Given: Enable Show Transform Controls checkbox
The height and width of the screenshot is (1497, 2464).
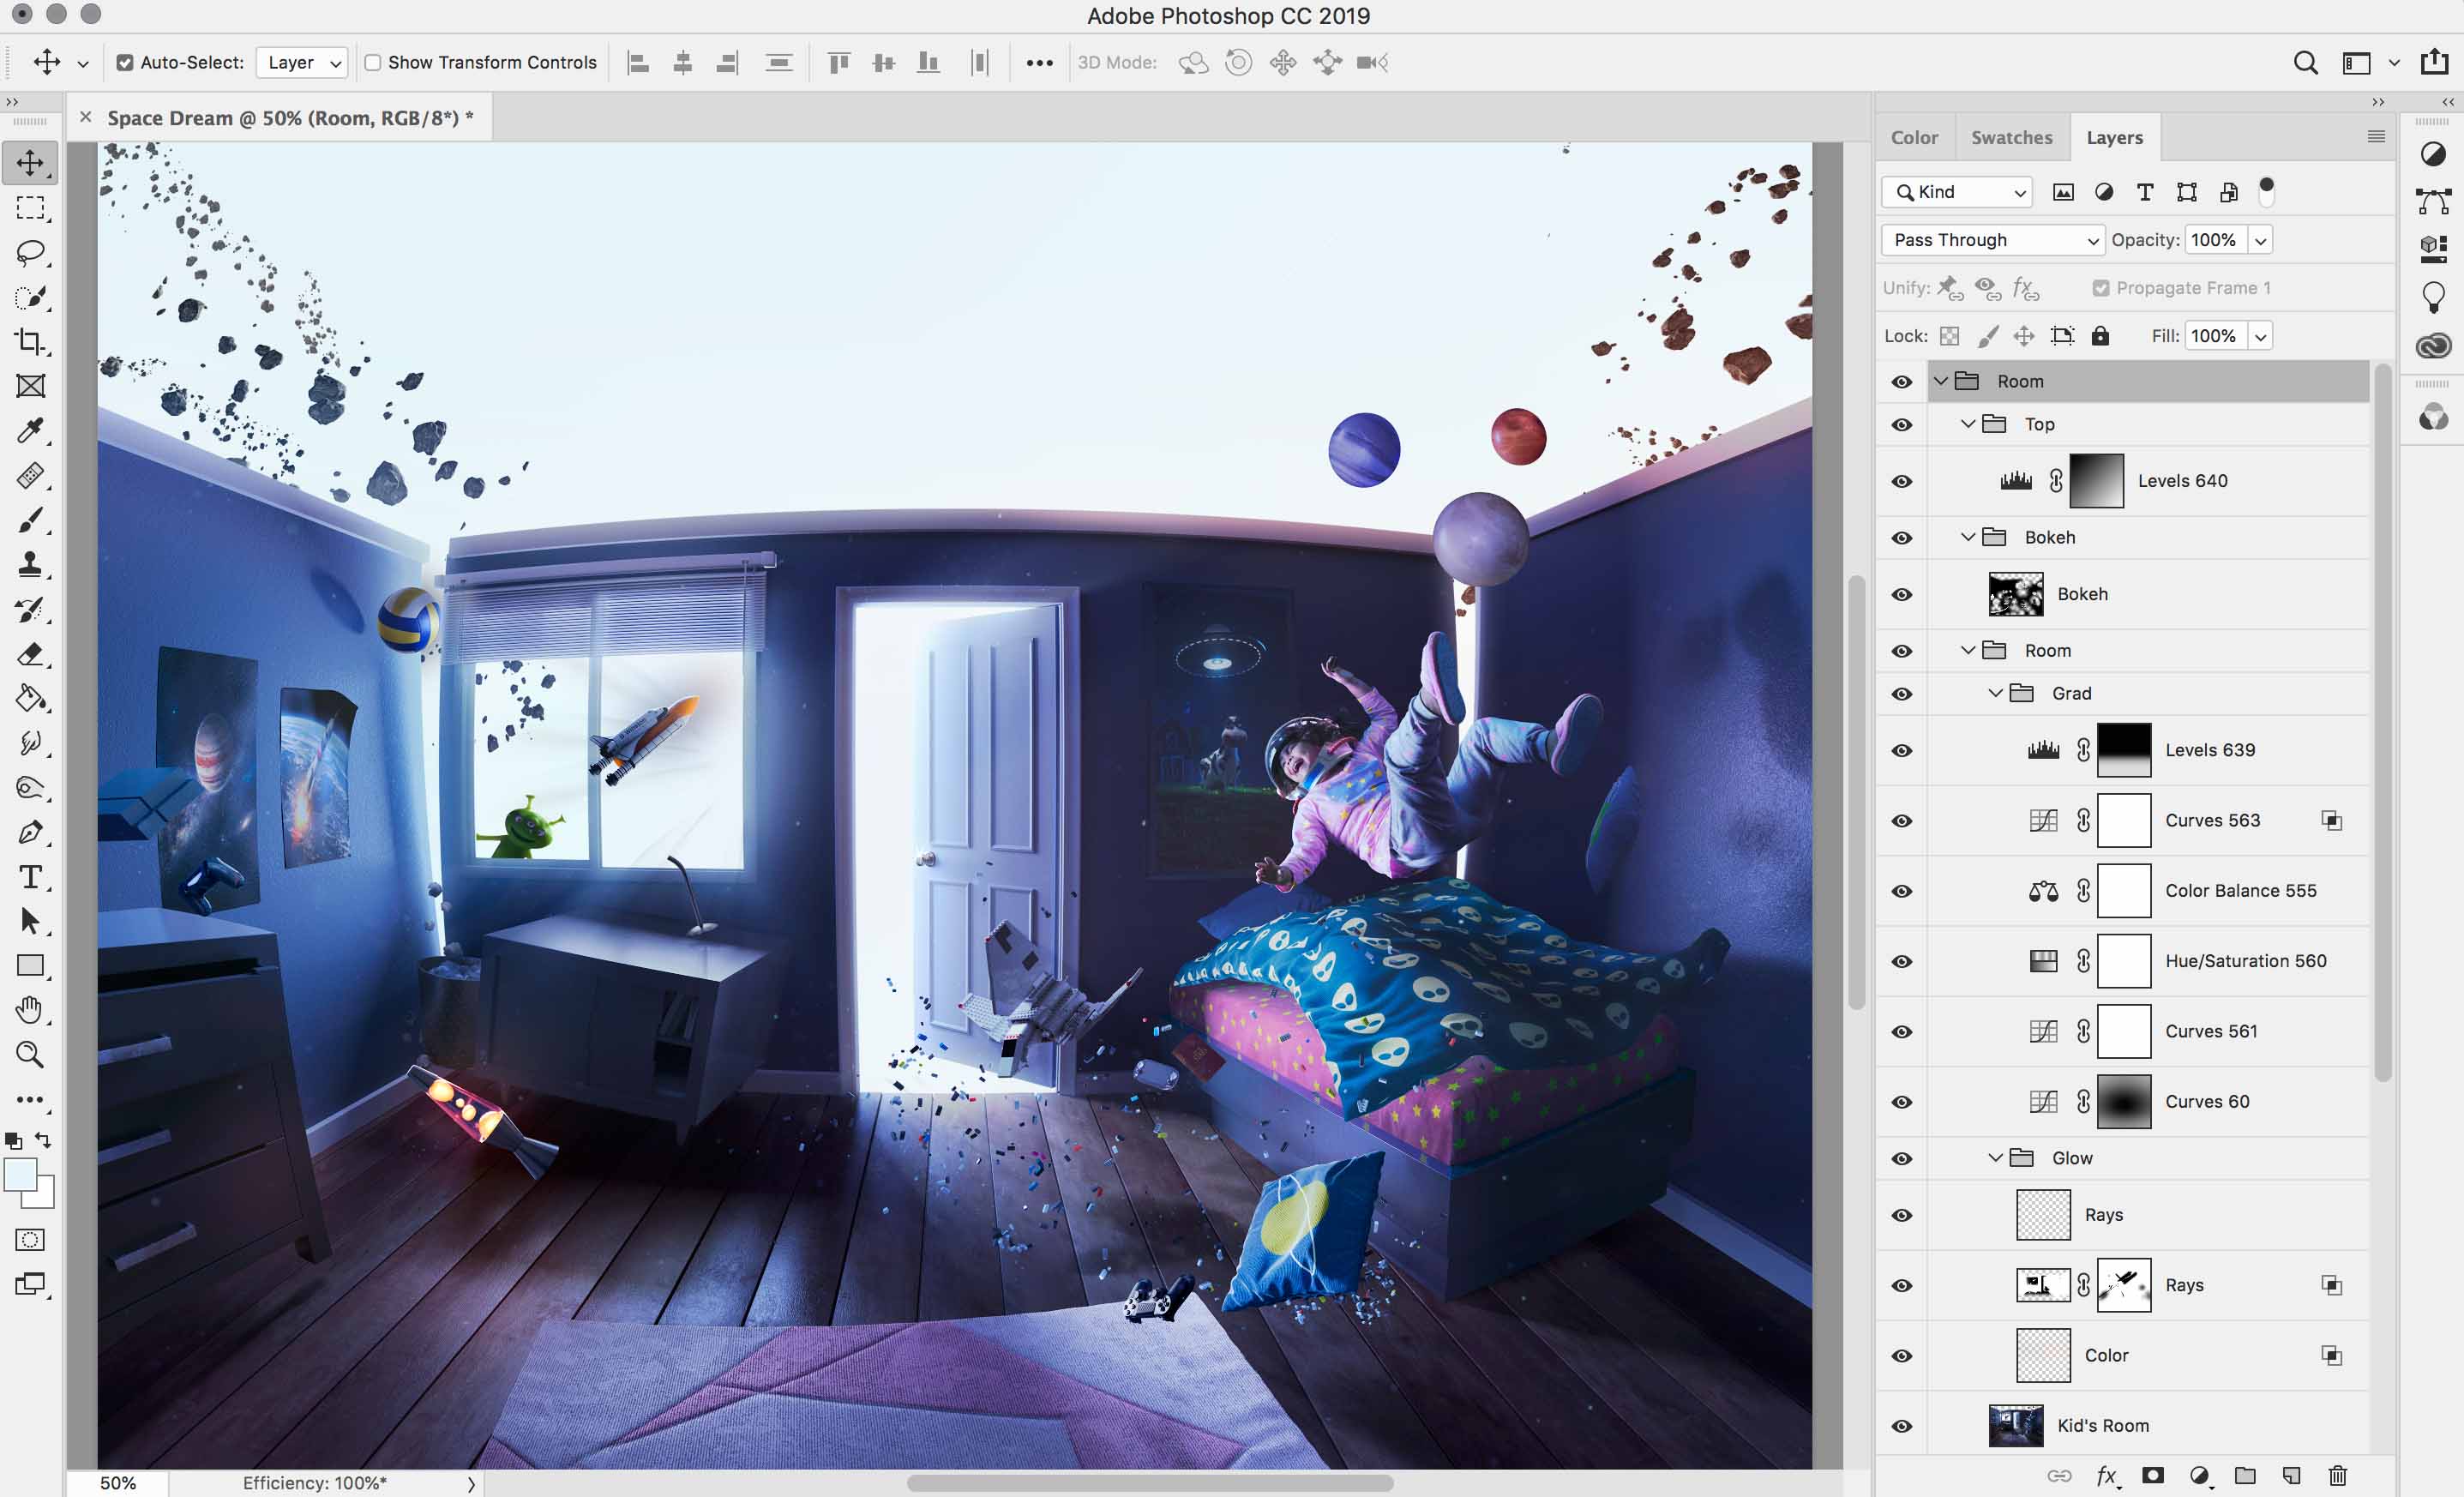Looking at the screenshot, I should click(370, 62).
